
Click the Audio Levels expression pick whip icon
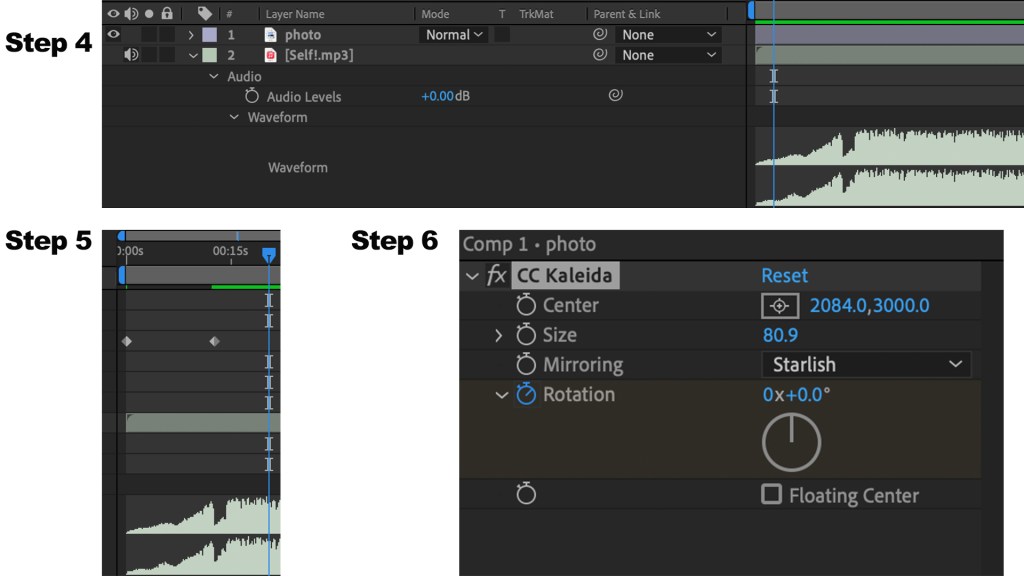(616, 96)
